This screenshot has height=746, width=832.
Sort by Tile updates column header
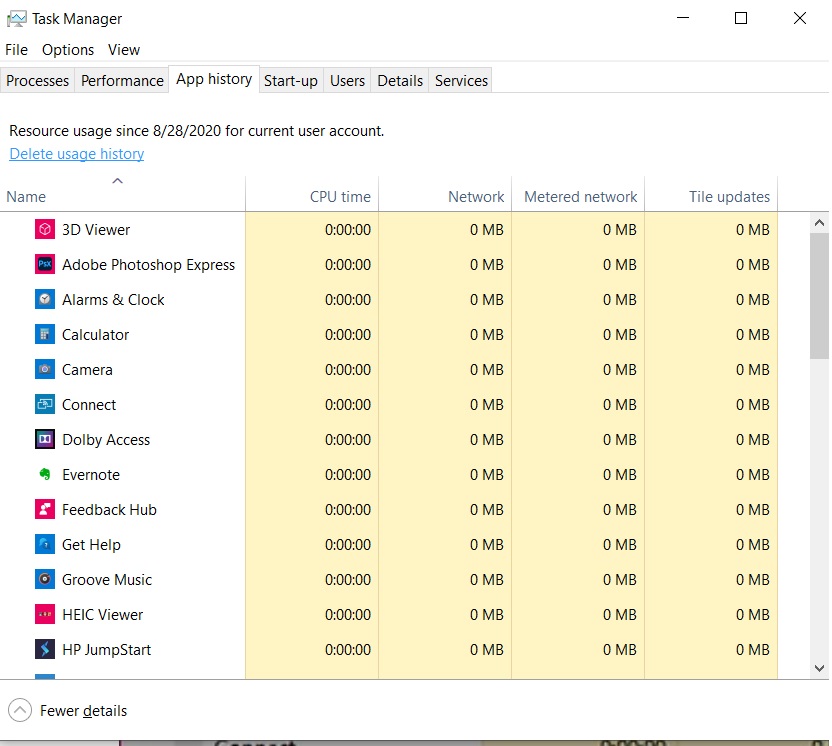pos(729,197)
